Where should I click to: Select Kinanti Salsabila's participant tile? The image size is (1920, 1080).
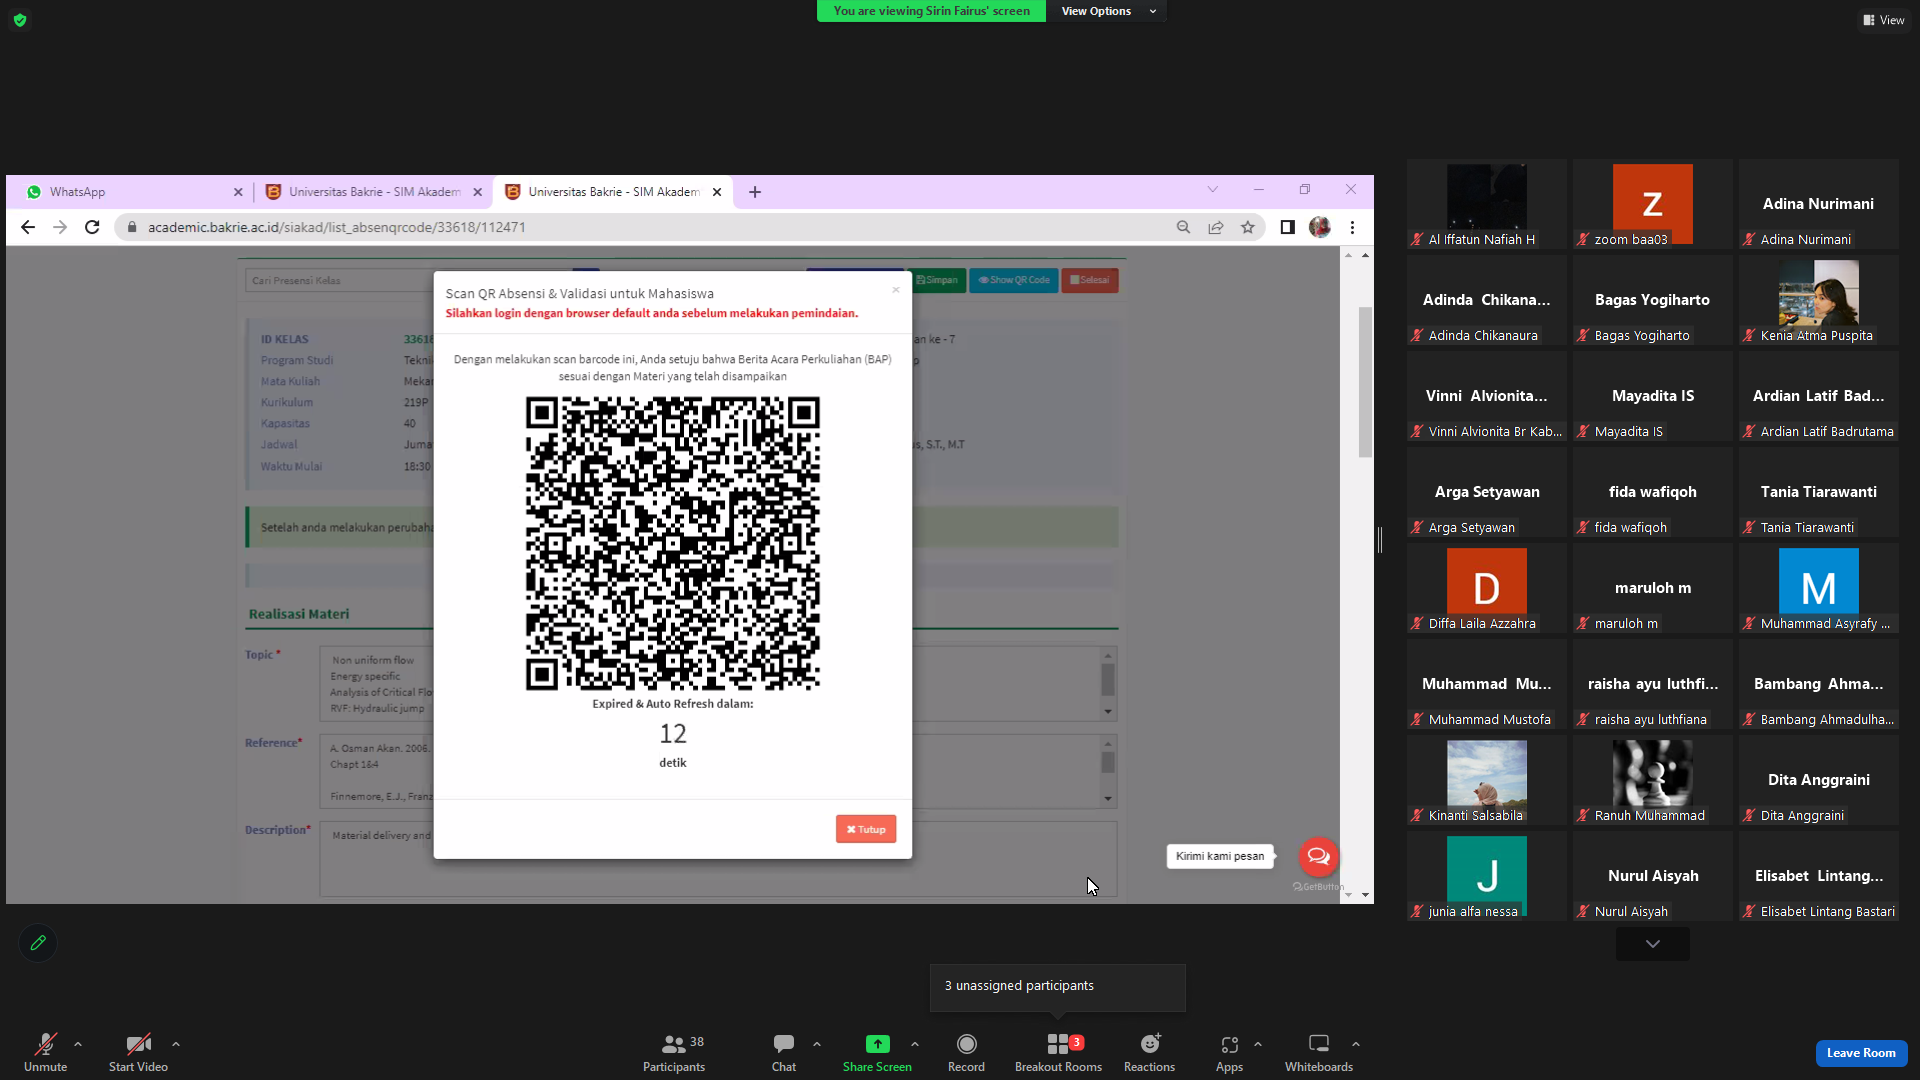coord(1486,782)
